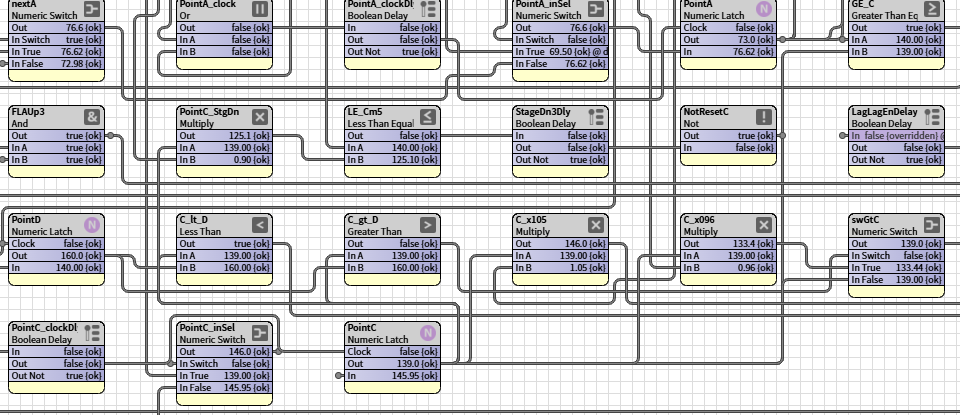The height and width of the screenshot is (415, 960).
Task: Click the PointA_clock Or block icon
Action: pos(260,9)
